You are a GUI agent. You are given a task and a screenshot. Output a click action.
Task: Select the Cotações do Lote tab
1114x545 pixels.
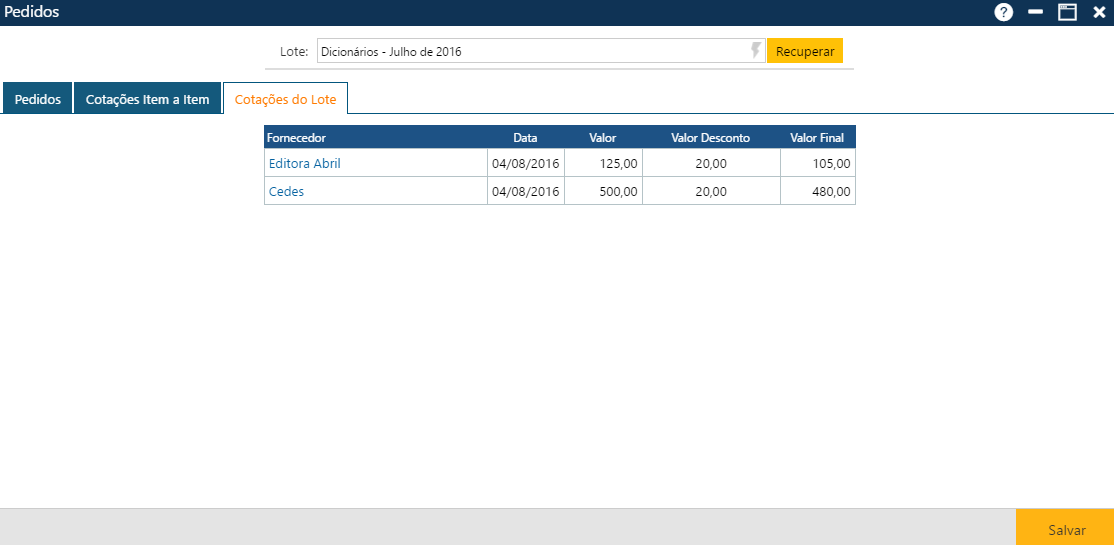285,99
